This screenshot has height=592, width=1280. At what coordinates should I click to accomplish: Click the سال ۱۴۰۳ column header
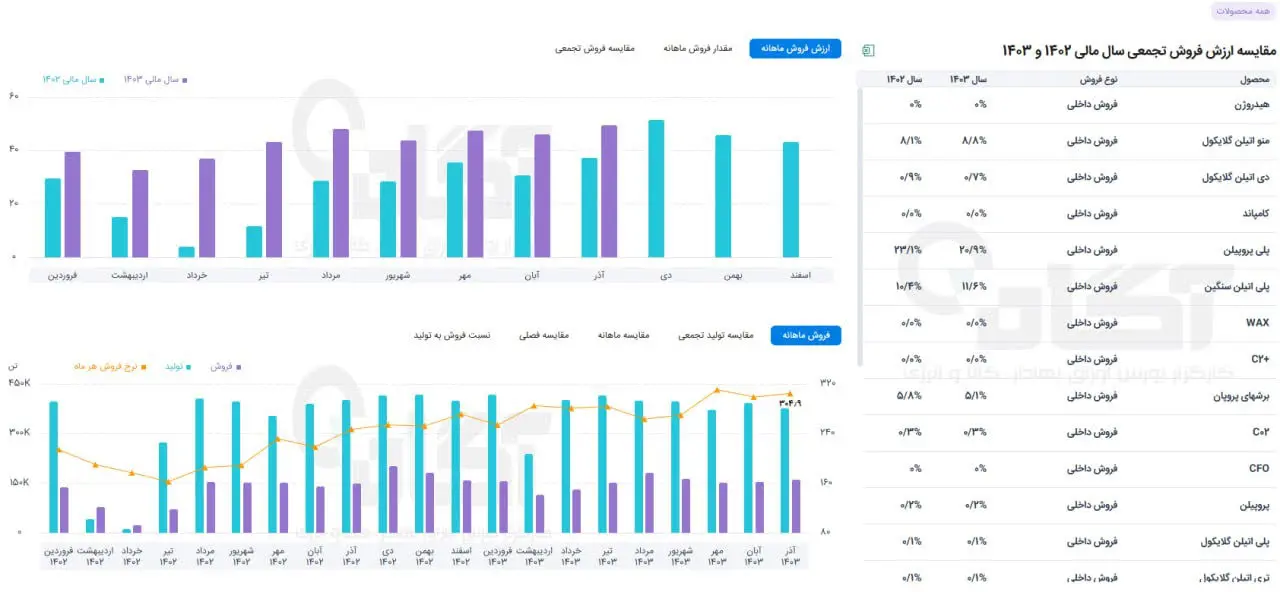pyautogui.click(x=967, y=79)
